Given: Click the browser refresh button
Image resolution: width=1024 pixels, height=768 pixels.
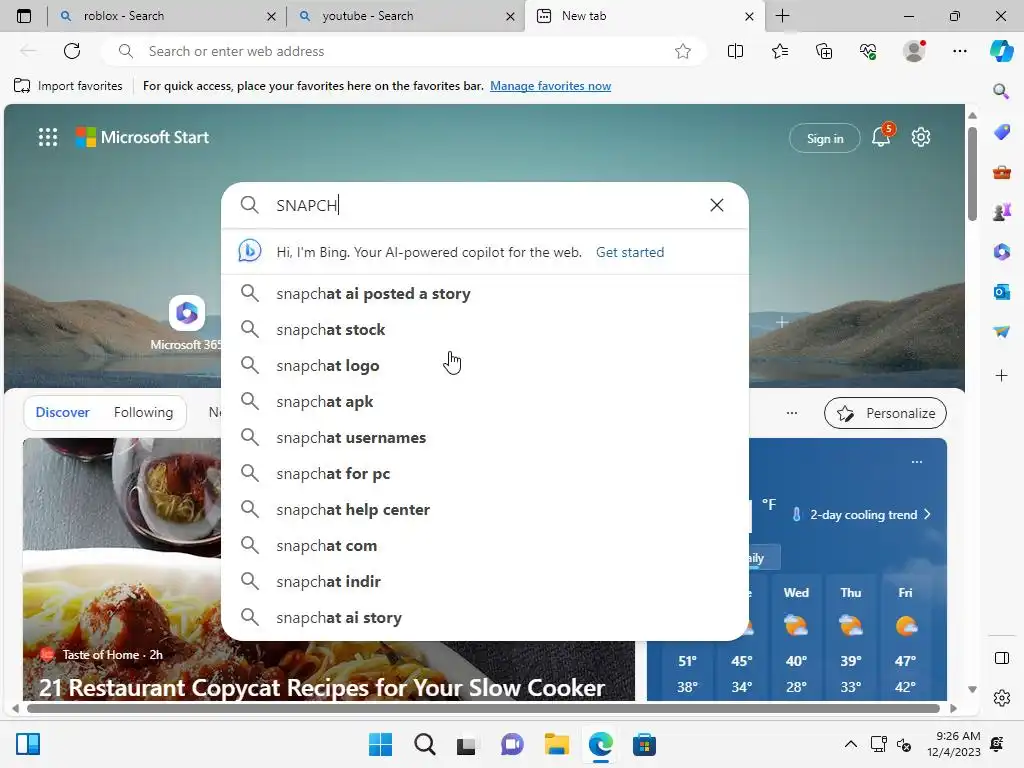Looking at the screenshot, I should [x=72, y=51].
